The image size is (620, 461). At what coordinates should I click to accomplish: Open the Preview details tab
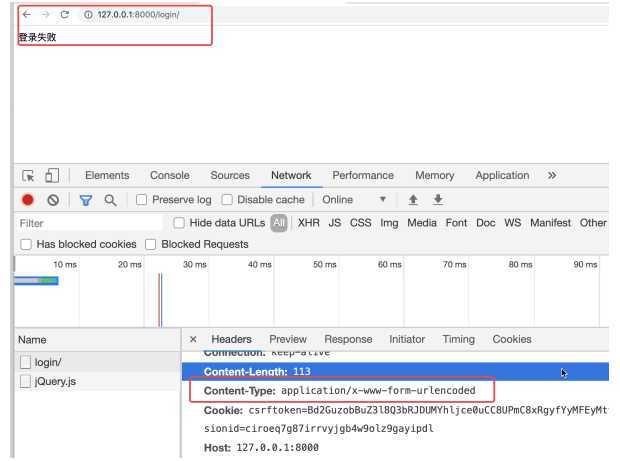288,339
